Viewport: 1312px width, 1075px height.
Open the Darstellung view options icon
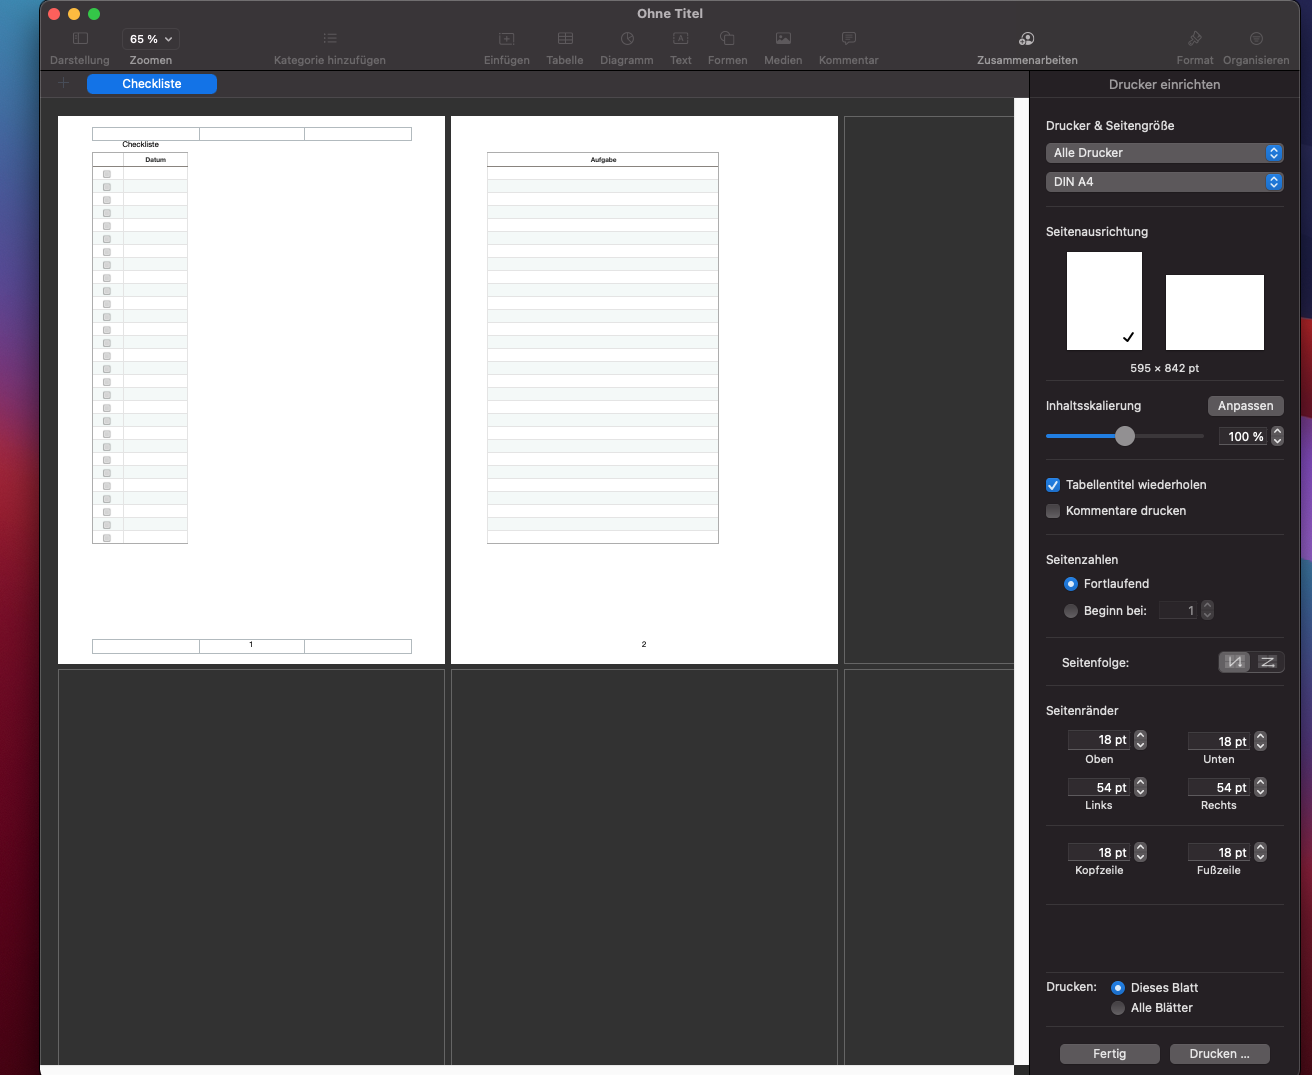pos(80,39)
